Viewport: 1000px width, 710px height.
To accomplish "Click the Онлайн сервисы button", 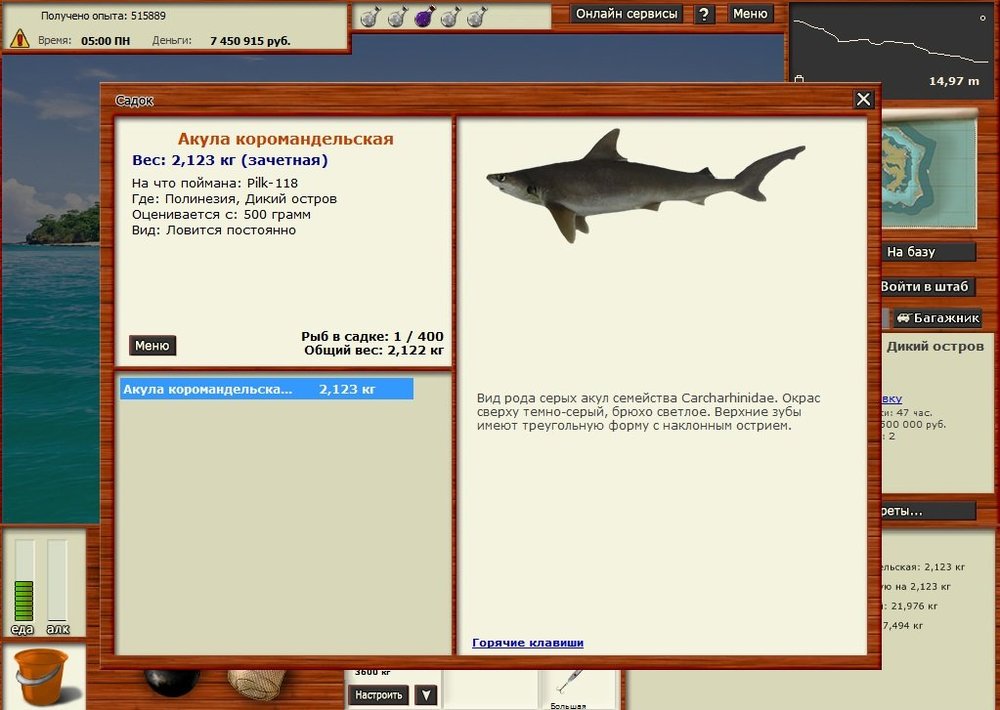I will [x=626, y=13].
